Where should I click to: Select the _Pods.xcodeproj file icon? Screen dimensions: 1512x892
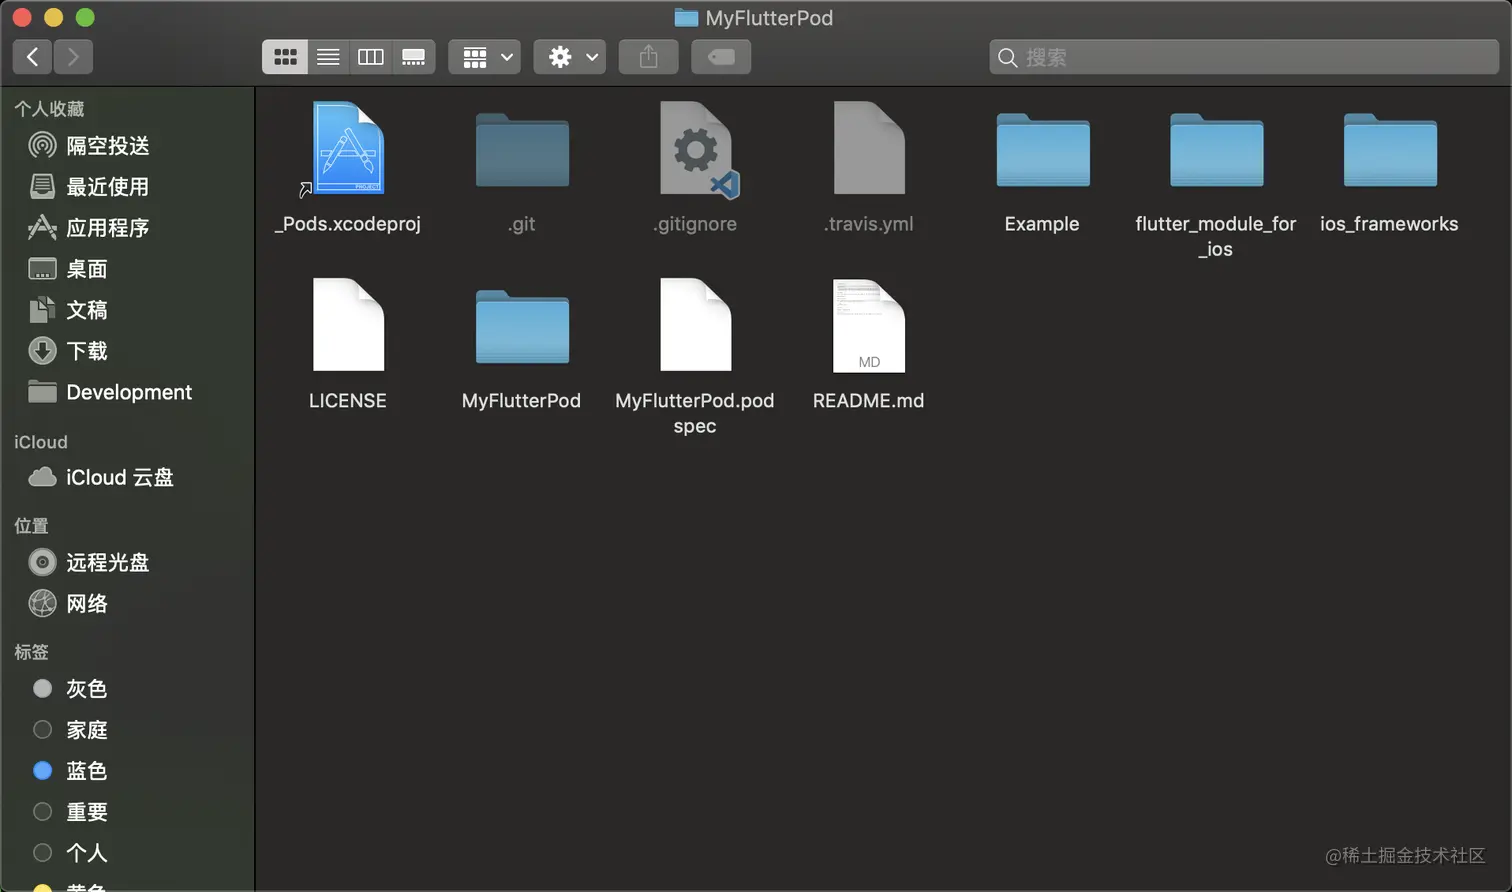click(348, 148)
